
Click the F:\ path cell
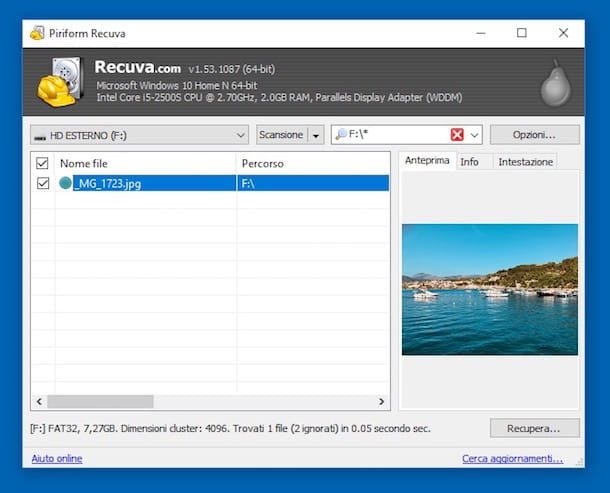(313, 183)
